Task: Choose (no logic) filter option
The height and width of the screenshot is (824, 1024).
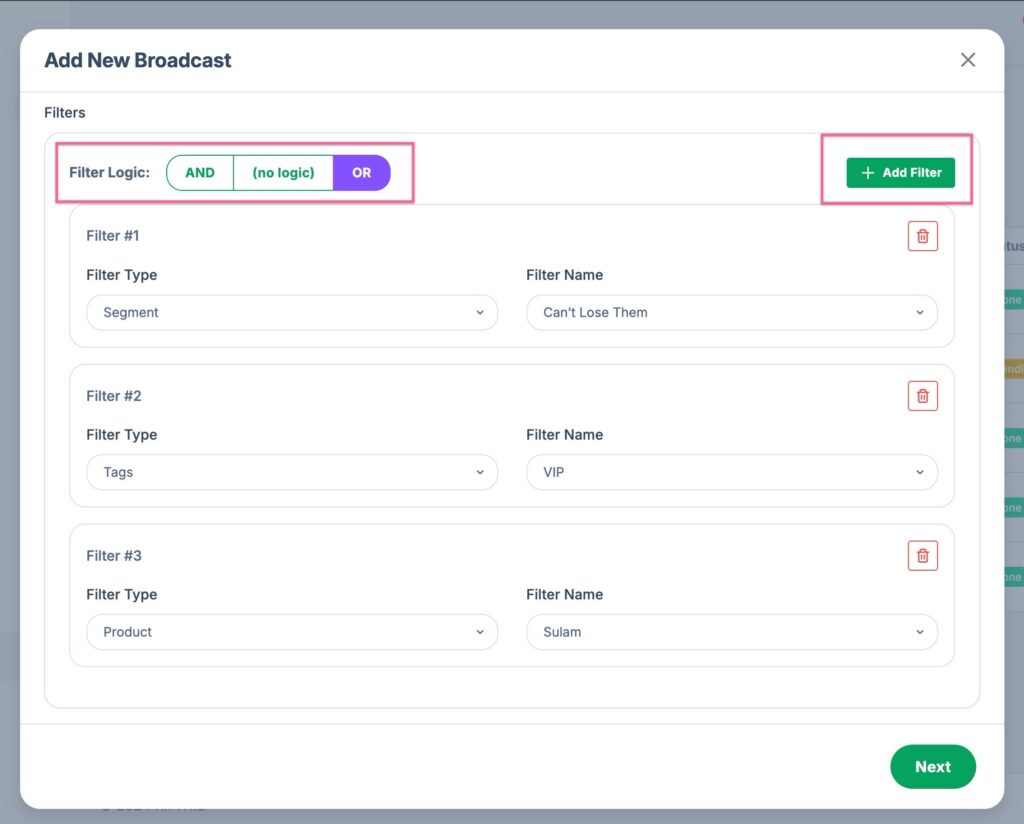Action: click(x=283, y=173)
